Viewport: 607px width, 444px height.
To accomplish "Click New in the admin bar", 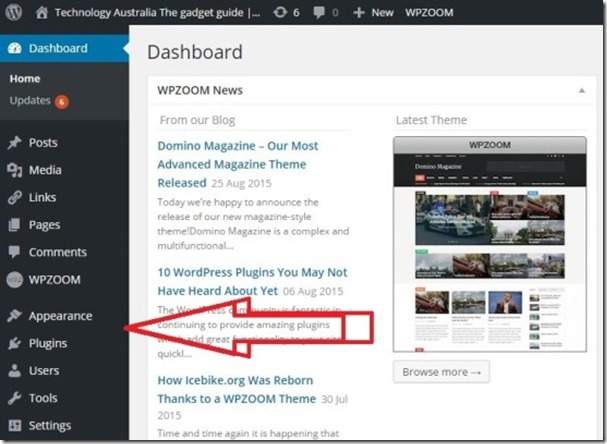I will [x=382, y=13].
